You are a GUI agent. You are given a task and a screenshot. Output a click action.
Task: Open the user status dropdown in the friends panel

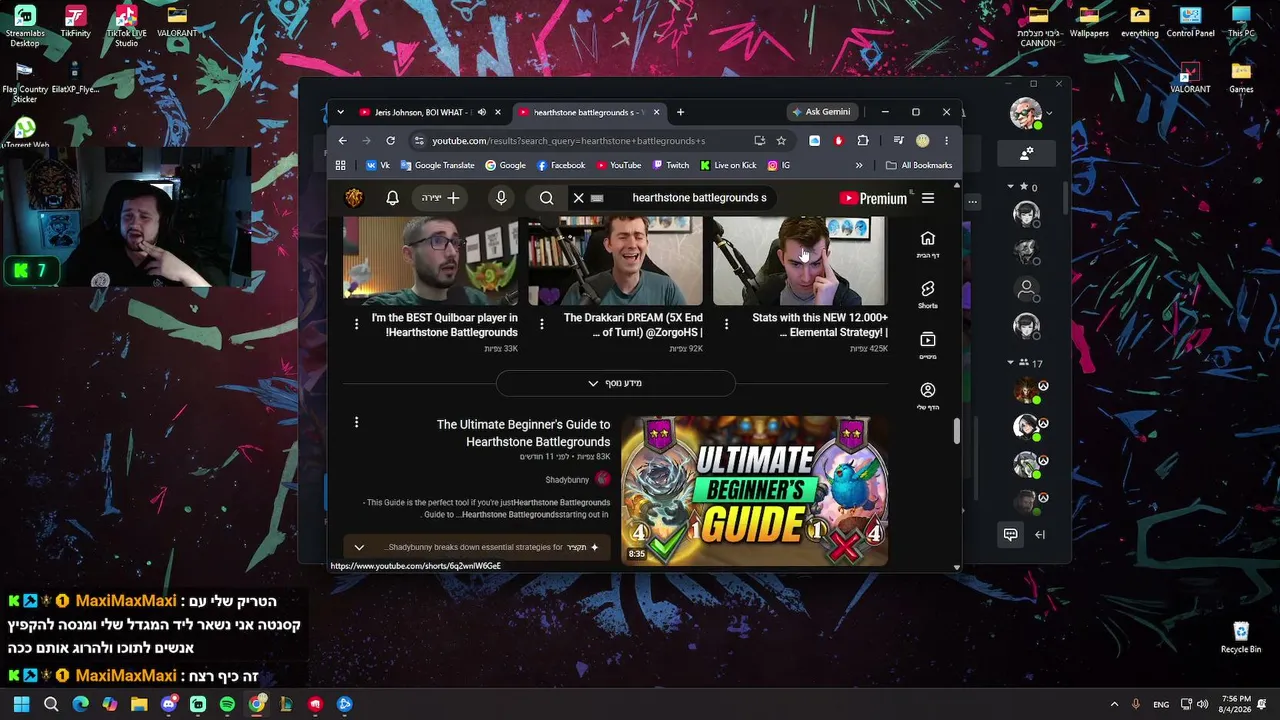tap(1049, 113)
